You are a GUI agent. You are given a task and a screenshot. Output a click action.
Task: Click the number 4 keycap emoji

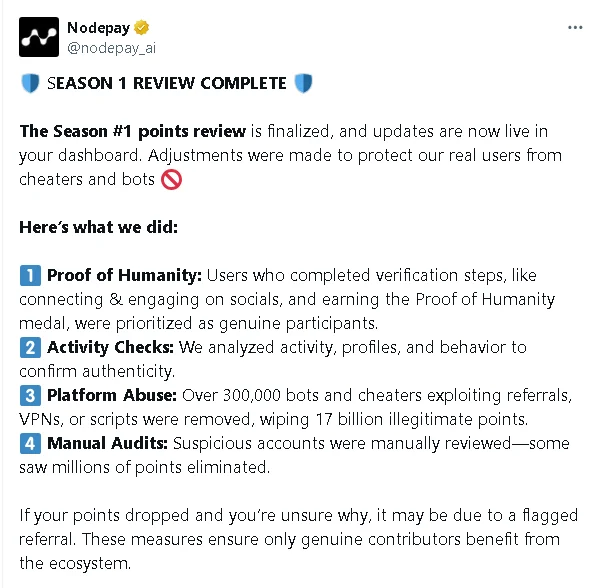pyautogui.click(x=30, y=444)
